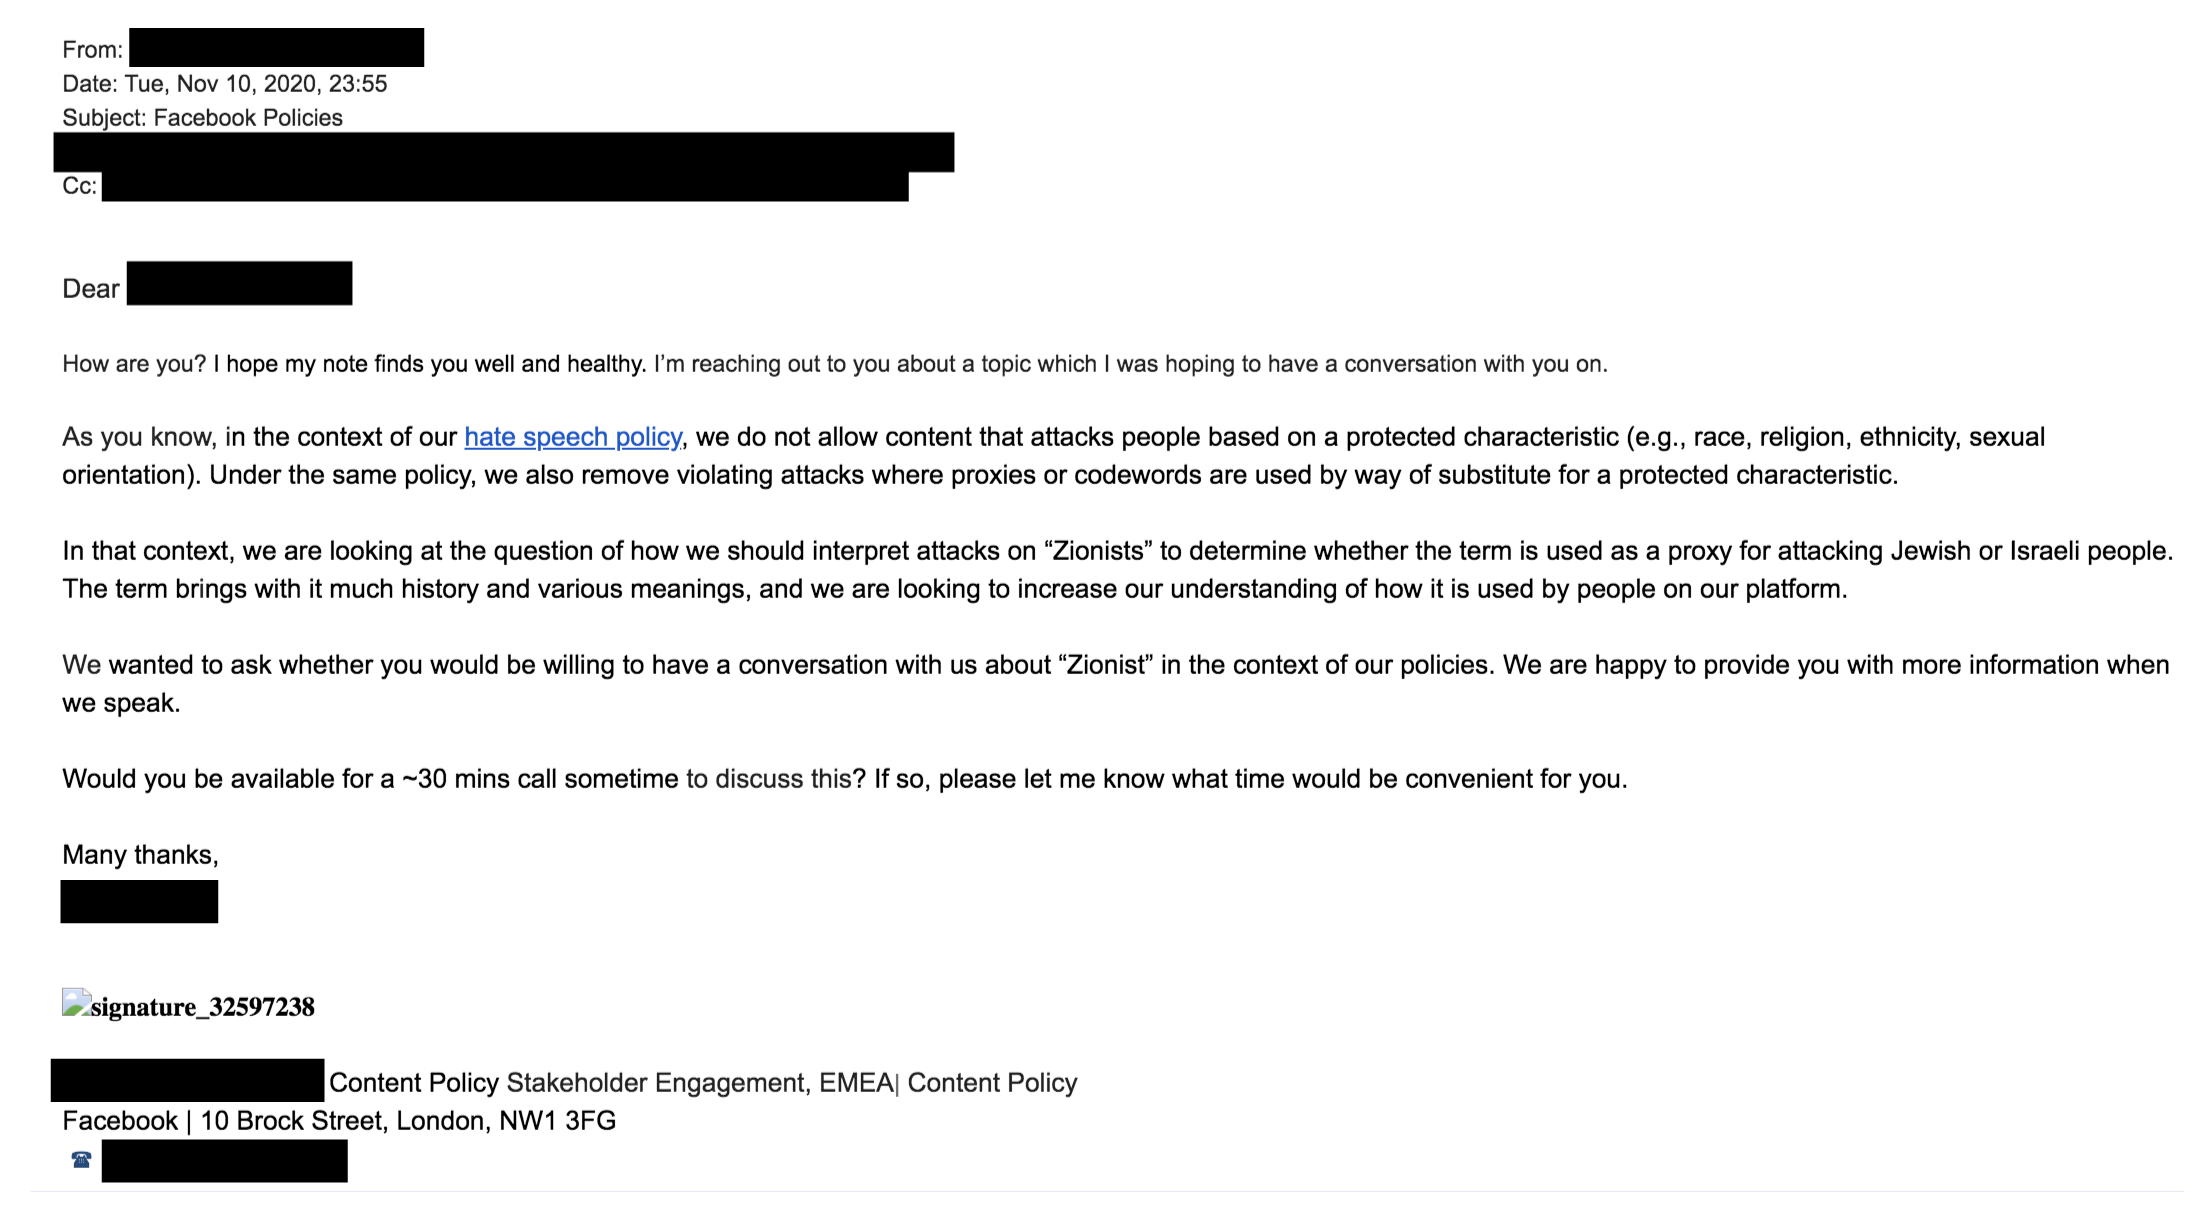This screenshot has width=2200, height=1206.
Task: Click the subject text "Facebook Policies"
Action: tap(247, 118)
